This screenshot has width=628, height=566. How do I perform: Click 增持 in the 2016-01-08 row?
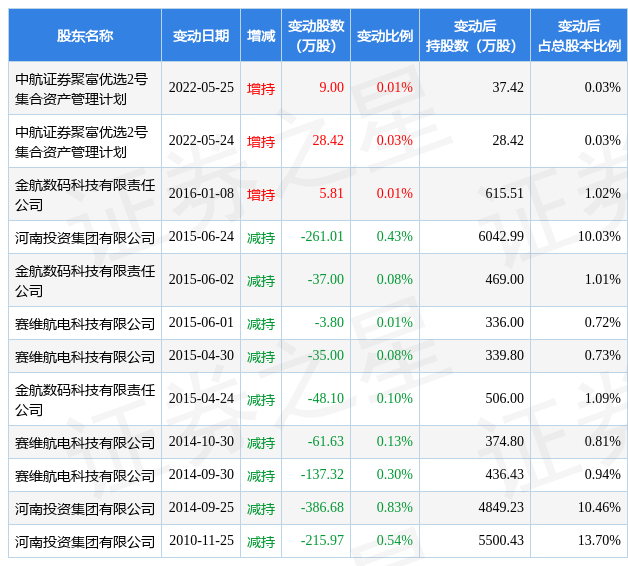261,194
